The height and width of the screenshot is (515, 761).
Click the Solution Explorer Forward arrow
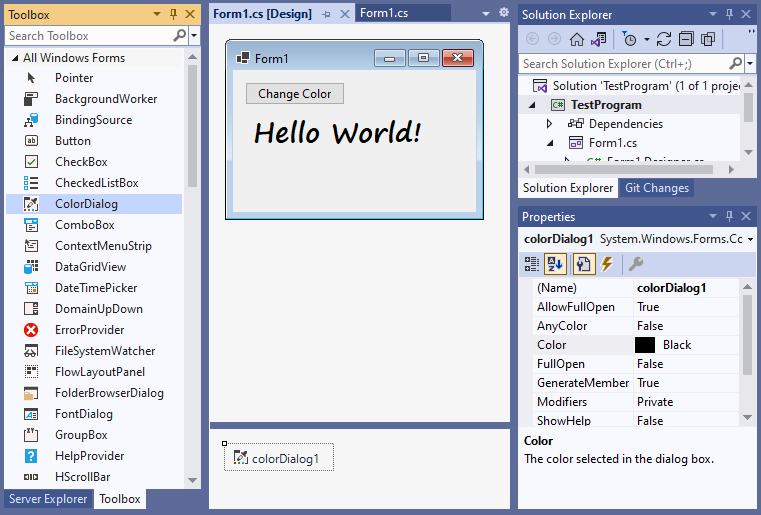(x=554, y=39)
